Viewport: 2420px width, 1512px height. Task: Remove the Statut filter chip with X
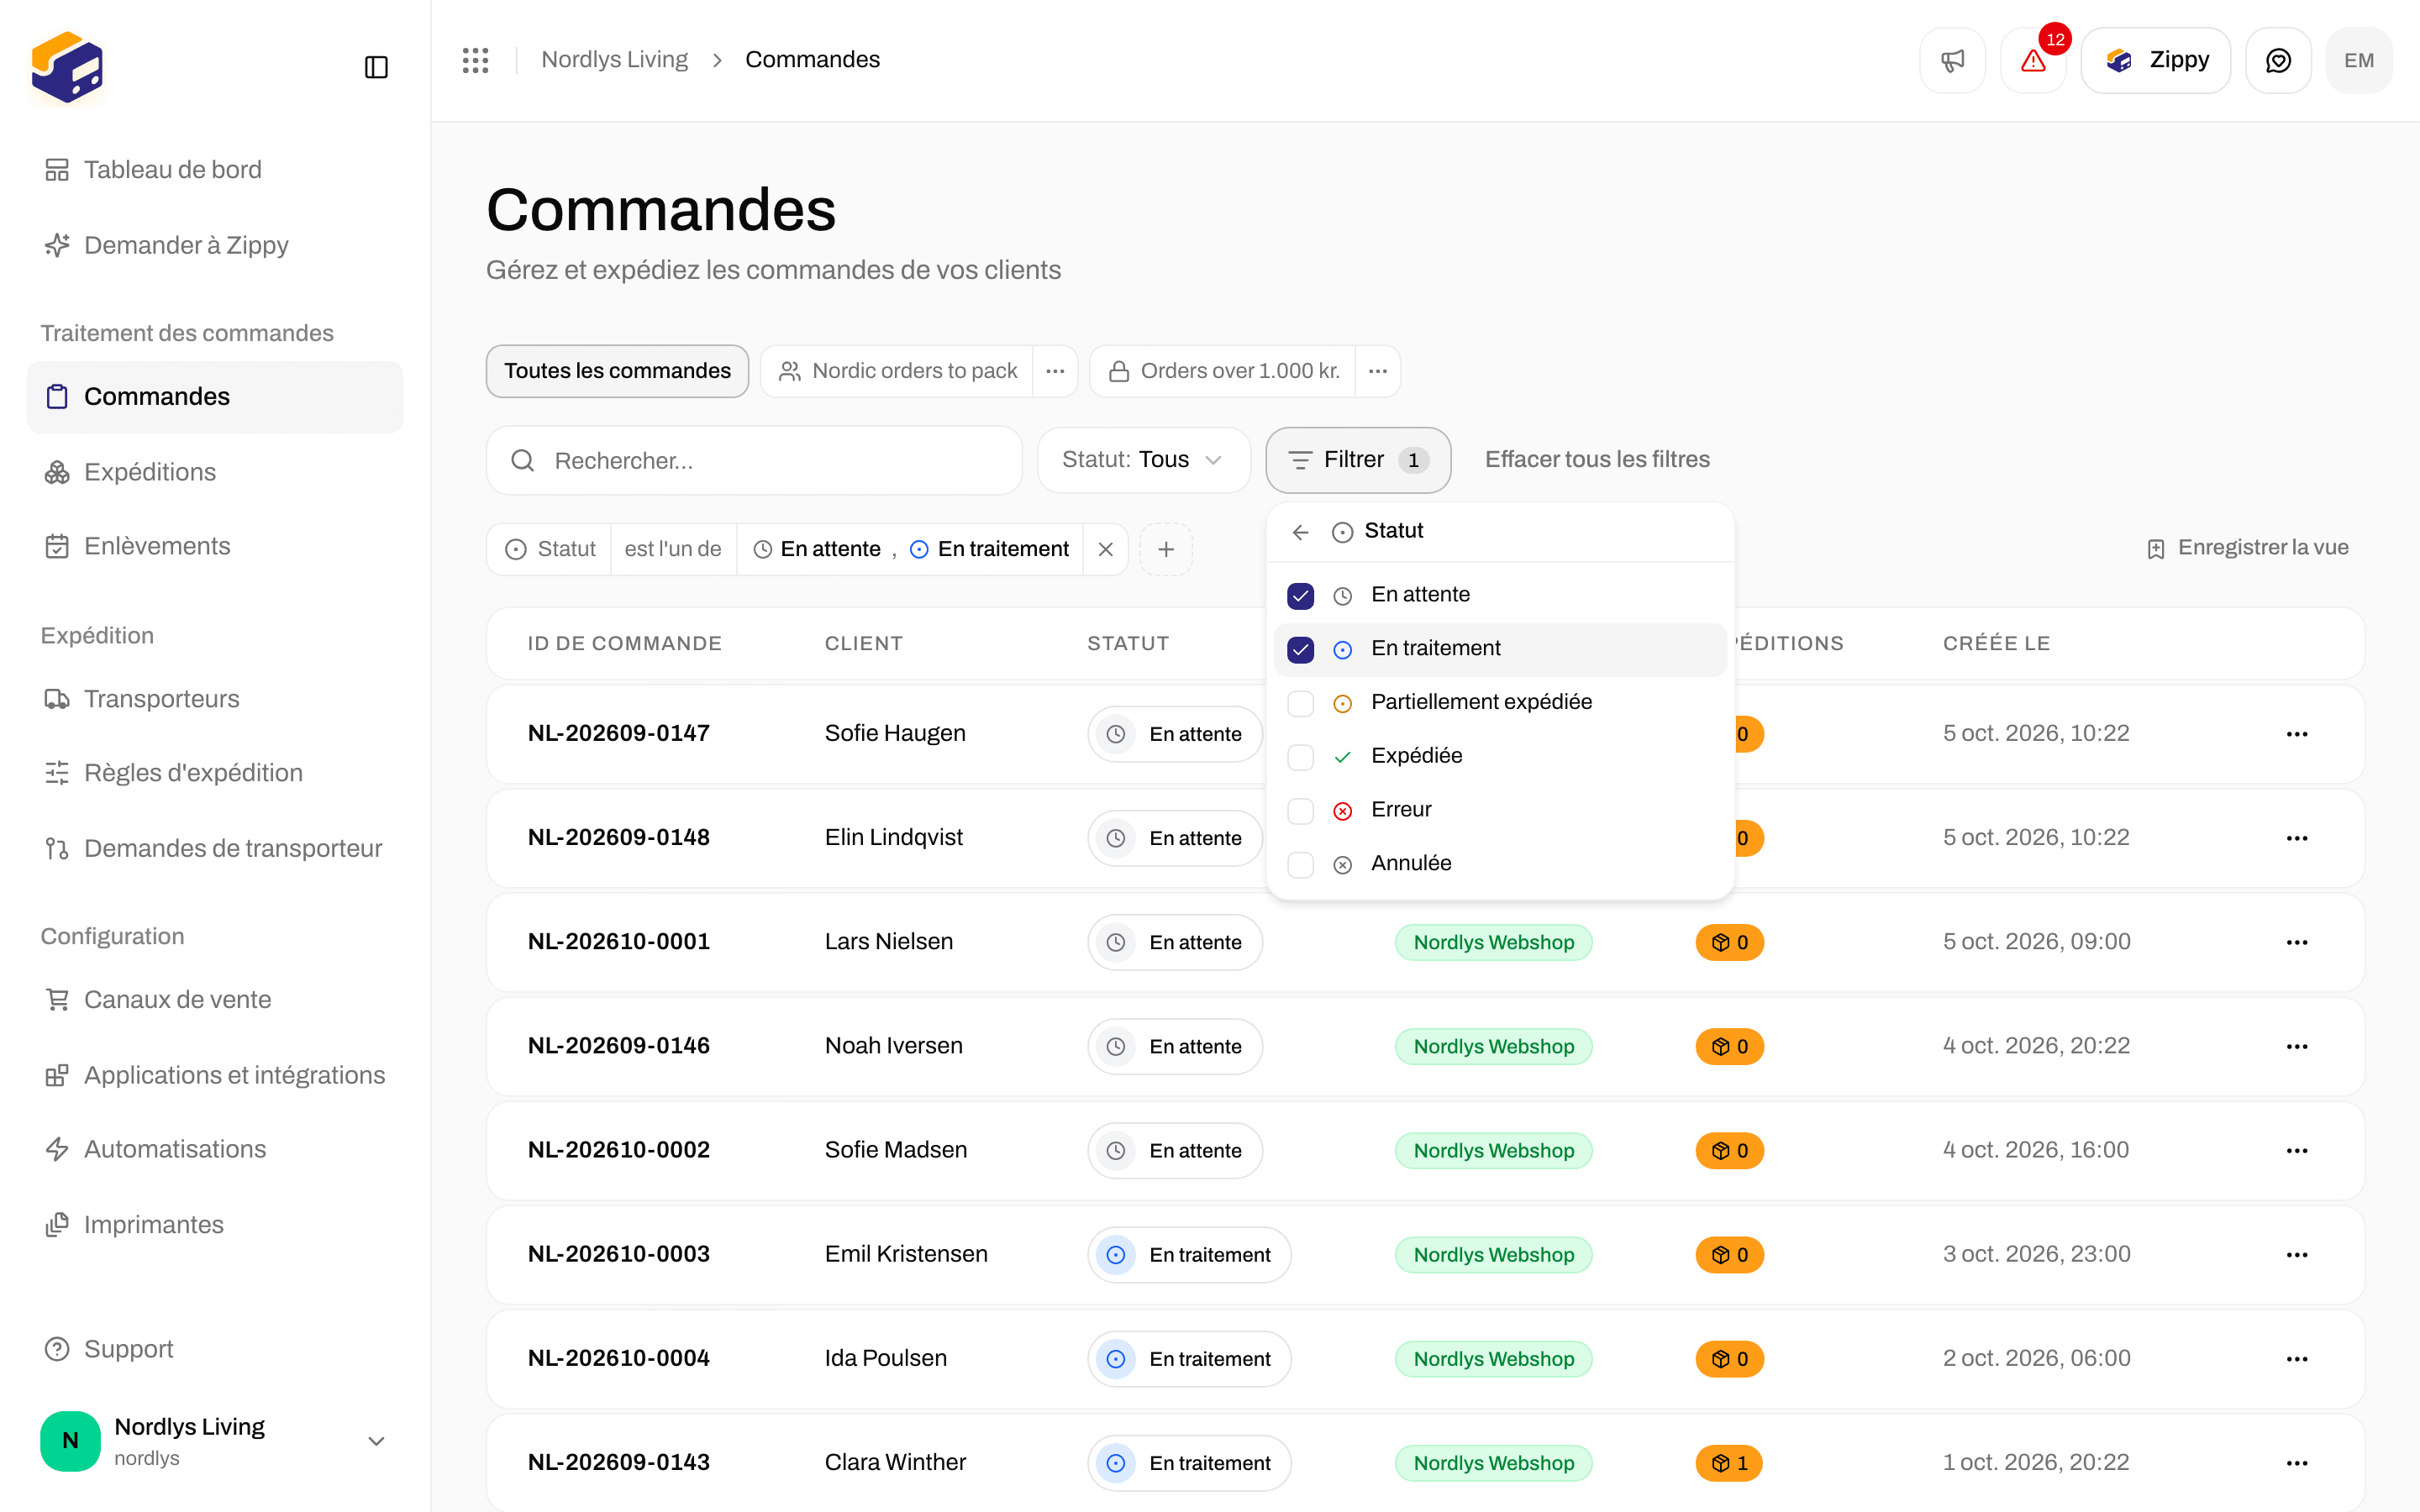pos(1106,549)
